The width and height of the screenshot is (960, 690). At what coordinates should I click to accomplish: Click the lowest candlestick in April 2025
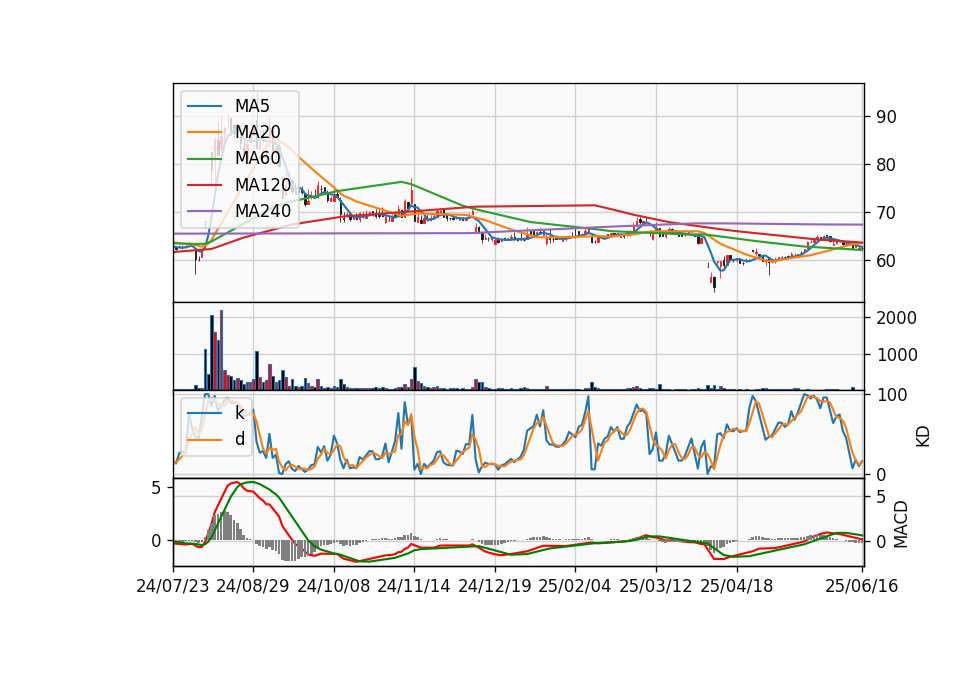click(x=714, y=282)
